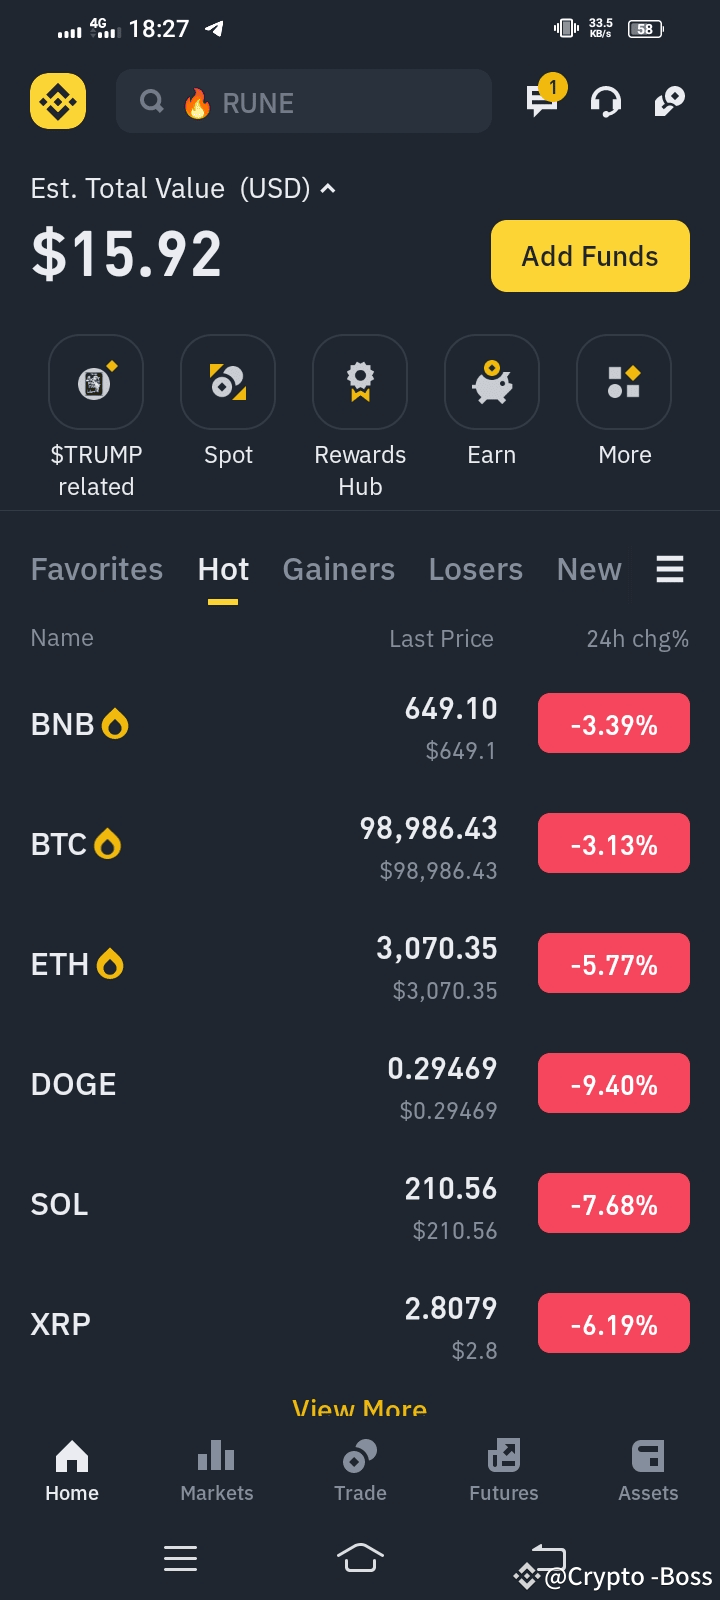Viewport: 720px width, 1600px height.
Task: Tap the Binance logo icon
Action: coord(58,101)
